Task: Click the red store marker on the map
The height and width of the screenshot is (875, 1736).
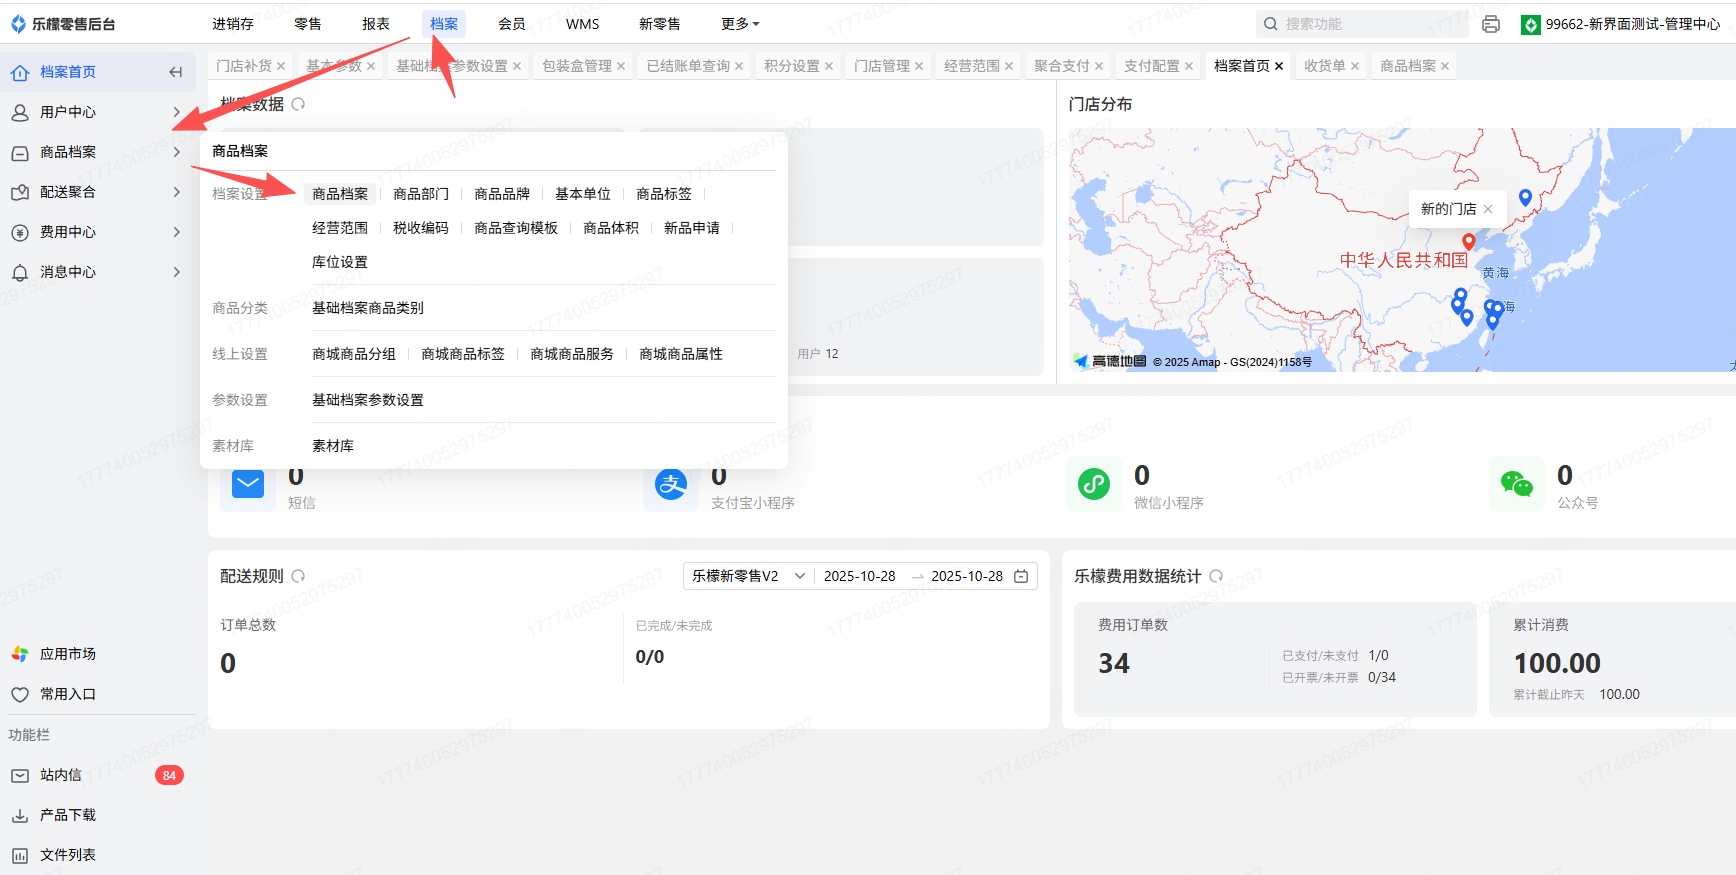Action: [x=1468, y=242]
